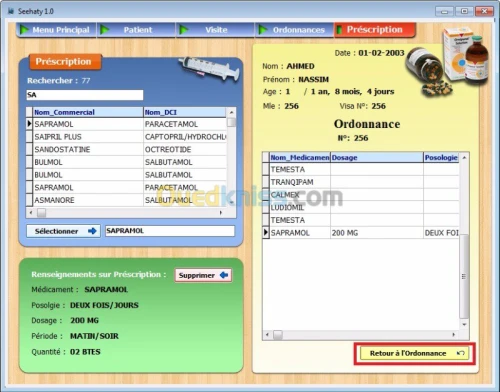
Task: Click row selector arrow beside first SAPRAMOL
Action: [x=29, y=124]
